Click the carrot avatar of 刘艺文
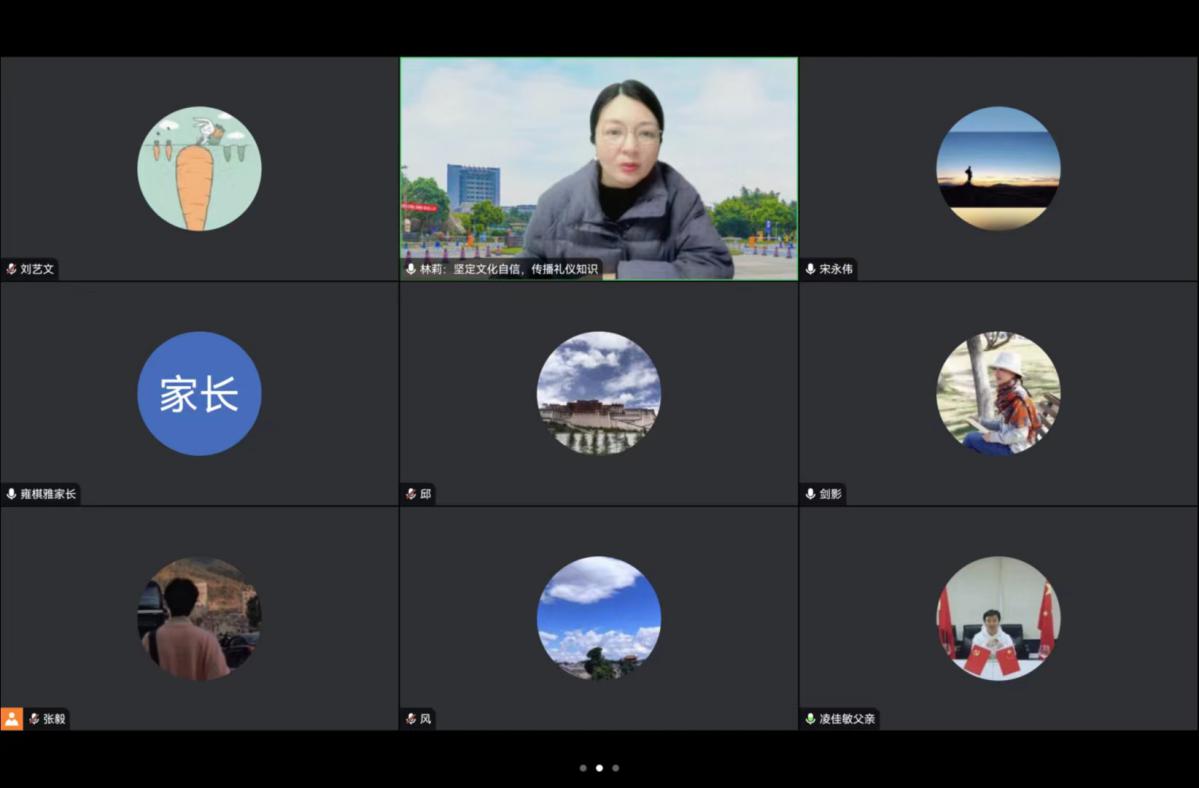This screenshot has height=788, width=1199. click(x=199, y=169)
